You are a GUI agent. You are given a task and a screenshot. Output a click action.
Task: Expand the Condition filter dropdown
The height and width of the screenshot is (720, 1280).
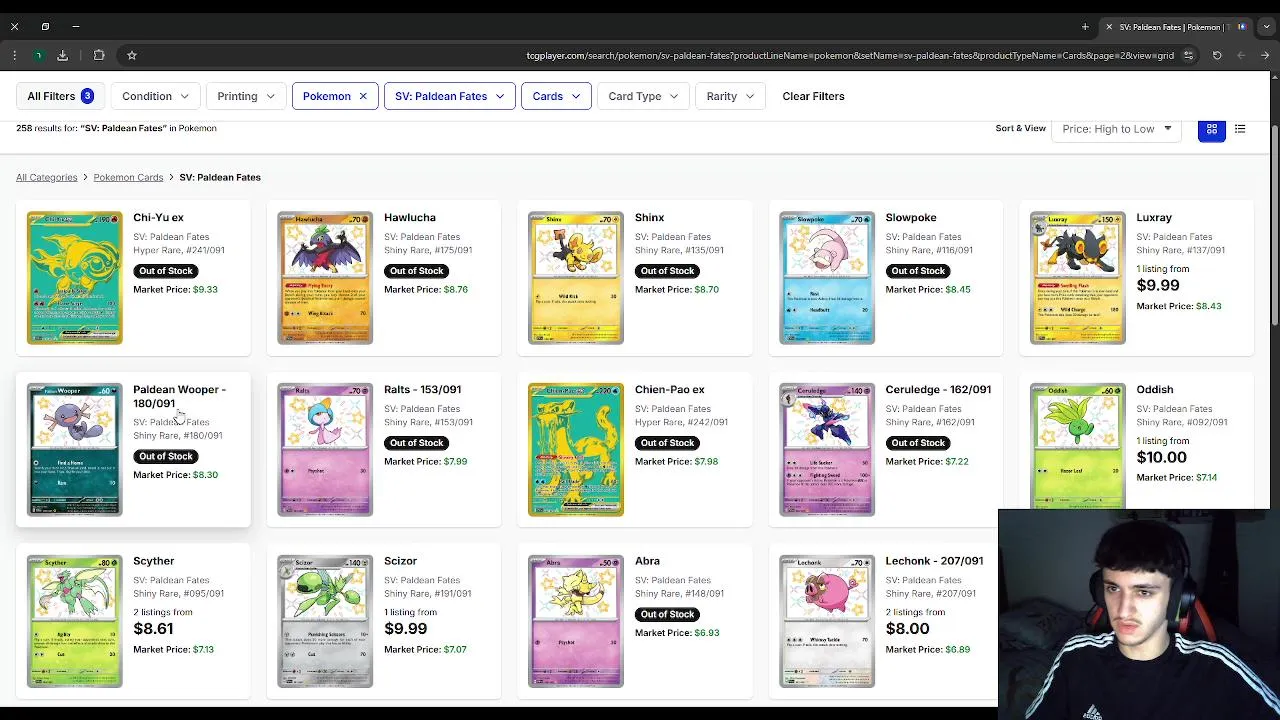pyautogui.click(x=155, y=96)
